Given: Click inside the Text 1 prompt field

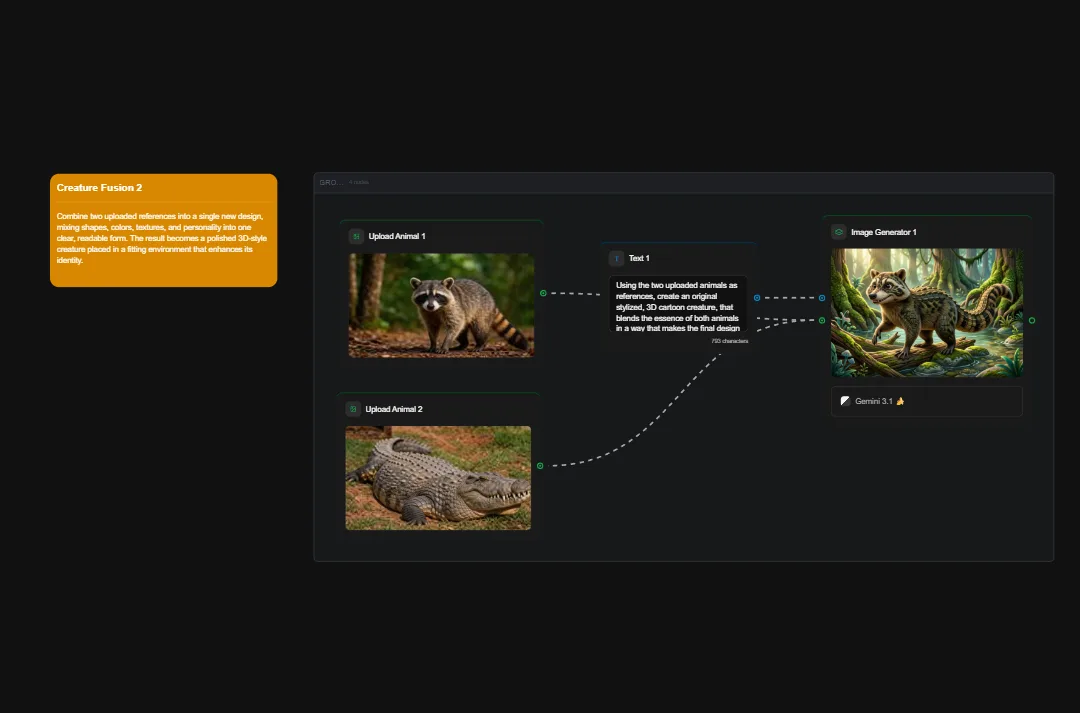Looking at the screenshot, I should coord(678,307).
